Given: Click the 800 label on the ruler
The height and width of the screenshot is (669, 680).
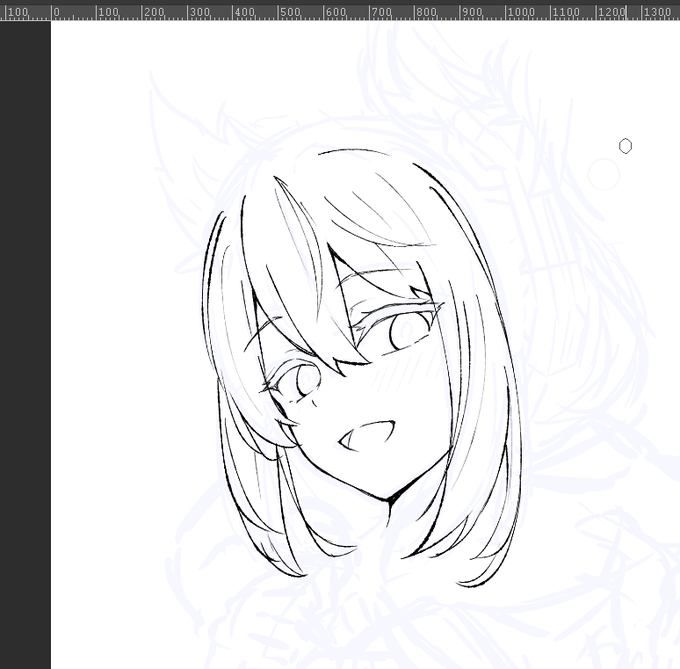Looking at the screenshot, I should (x=427, y=12).
